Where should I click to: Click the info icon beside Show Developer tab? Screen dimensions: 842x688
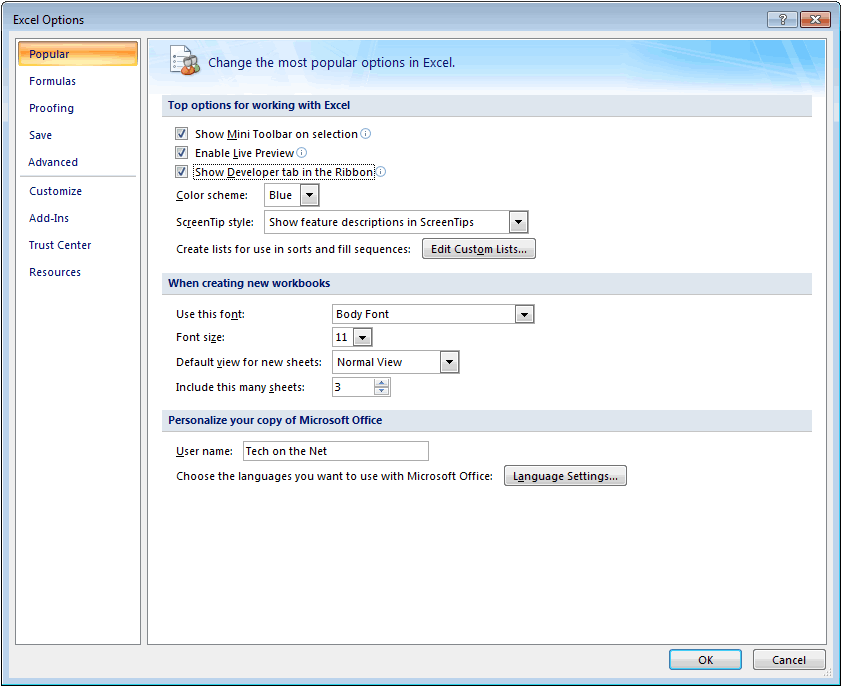click(381, 172)
